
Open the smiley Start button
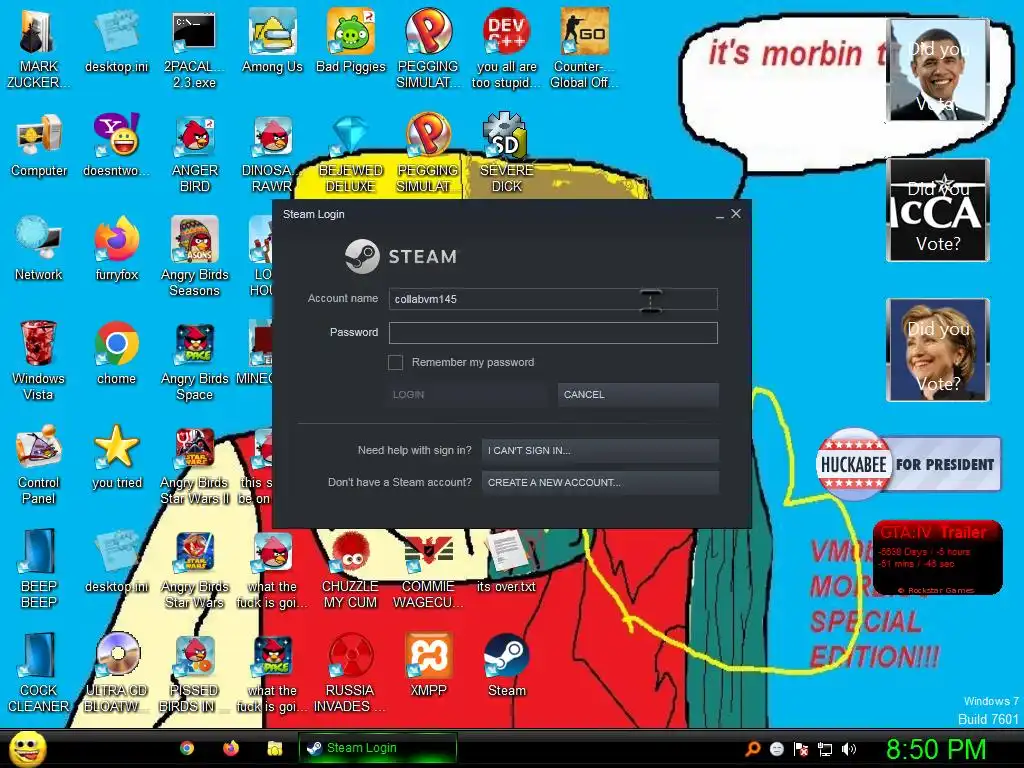click(27, 748)
